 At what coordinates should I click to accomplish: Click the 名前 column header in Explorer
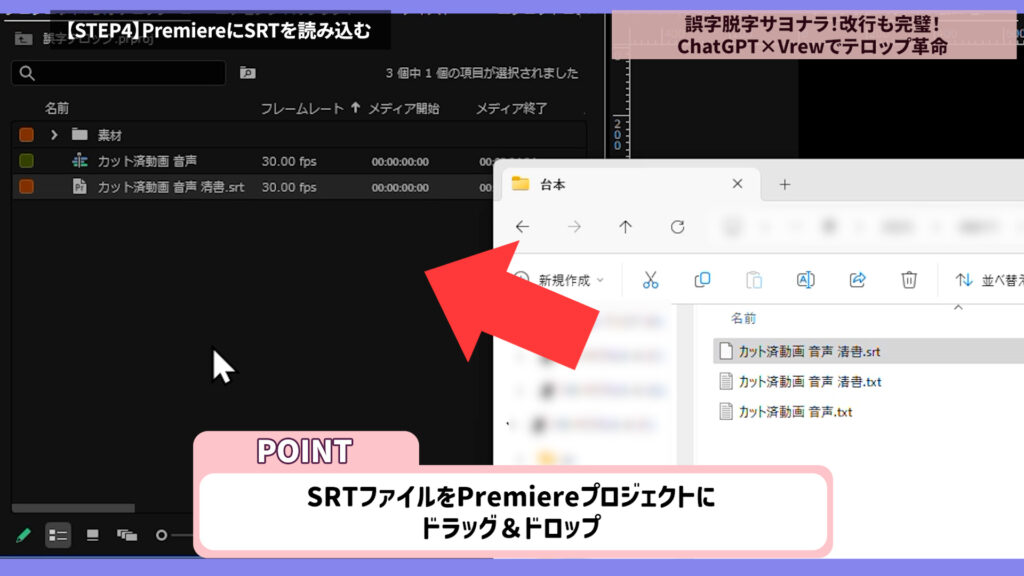(x=743, y=319)
